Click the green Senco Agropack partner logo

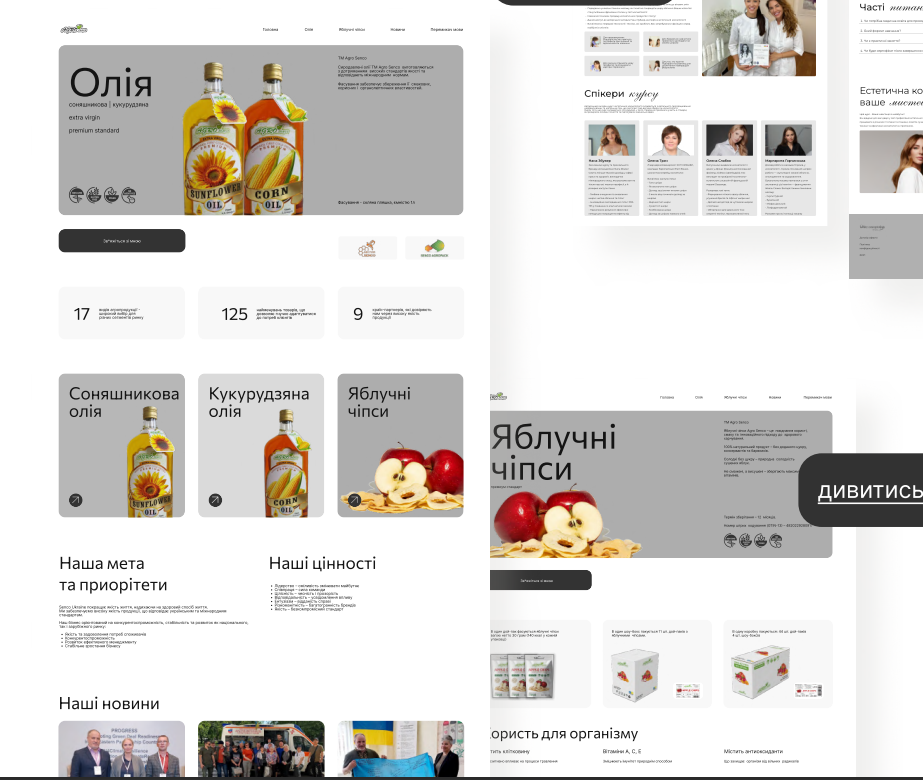click(434, 248)
